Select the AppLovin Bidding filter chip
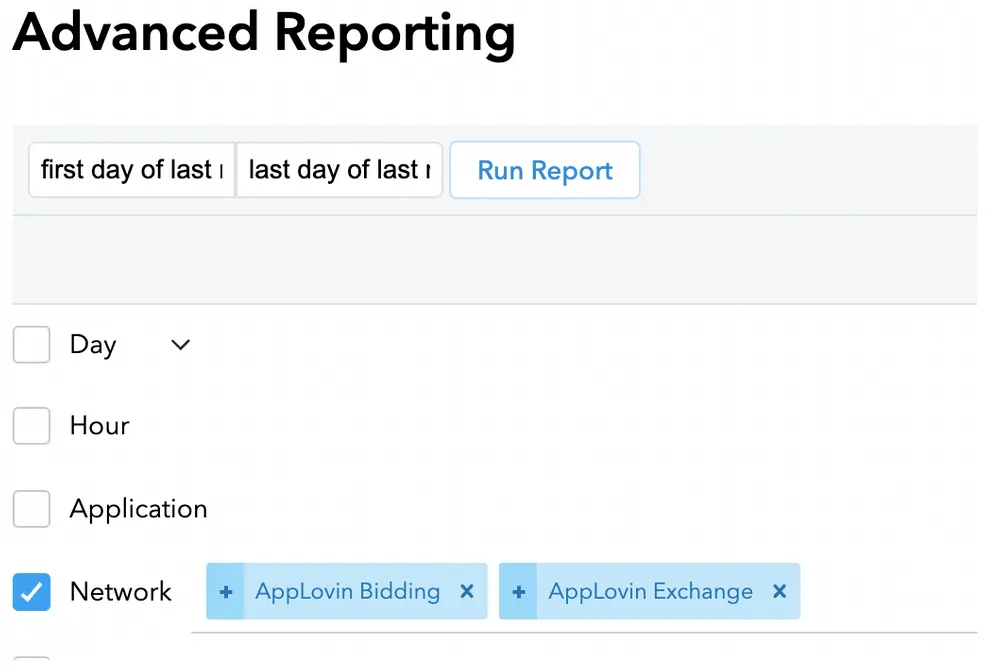Viewport: 987px width, 672px height. click(x=348, y=591)
